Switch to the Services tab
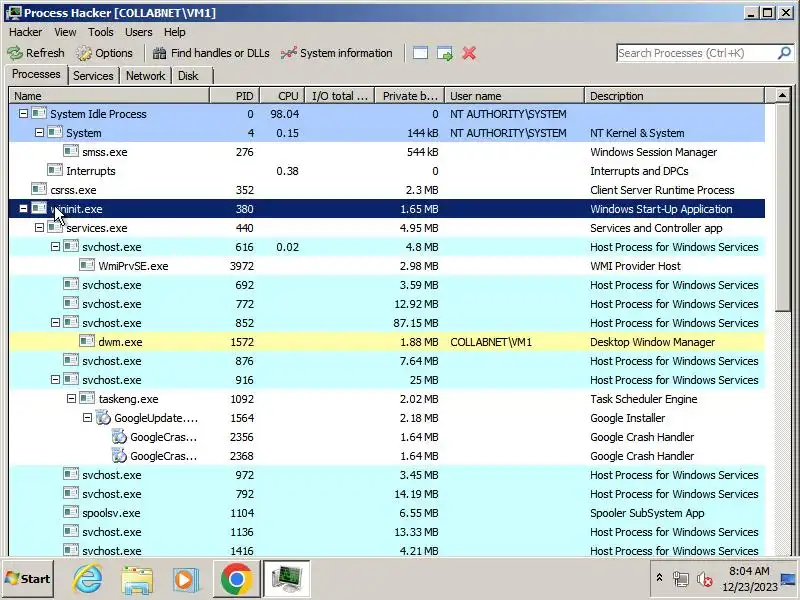800x600 pixels. tap(93, 76)
